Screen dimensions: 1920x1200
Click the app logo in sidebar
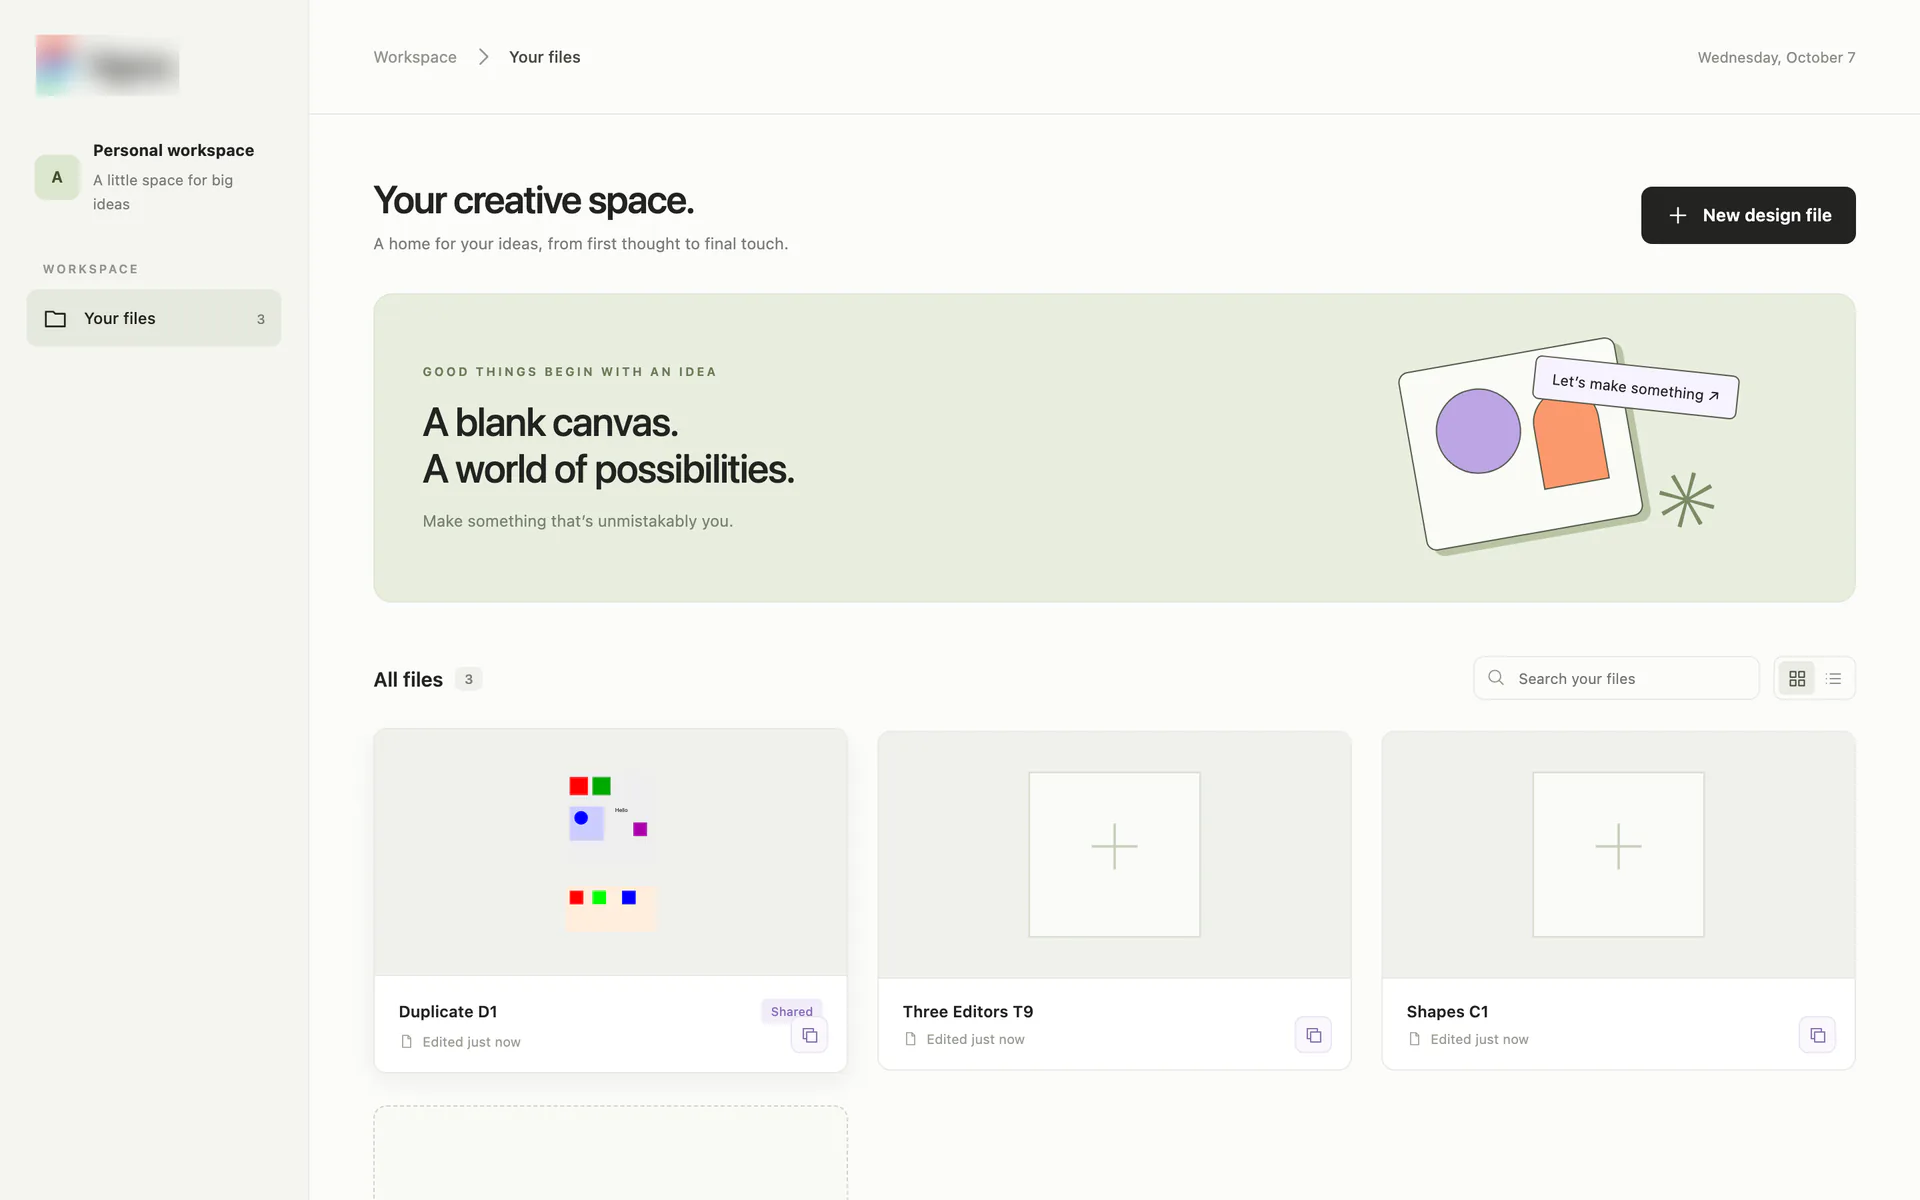(107, 66)
